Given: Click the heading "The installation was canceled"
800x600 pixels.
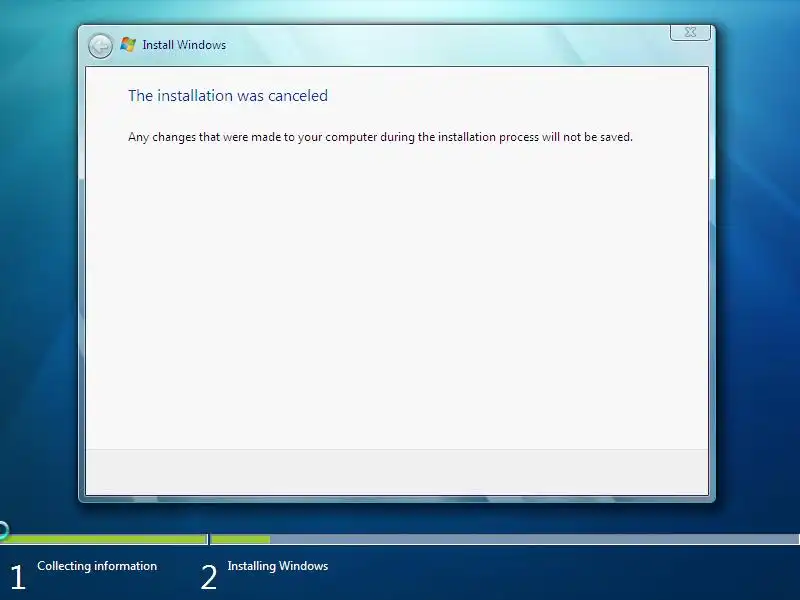Looking at the screenshot, I should 228,95.
